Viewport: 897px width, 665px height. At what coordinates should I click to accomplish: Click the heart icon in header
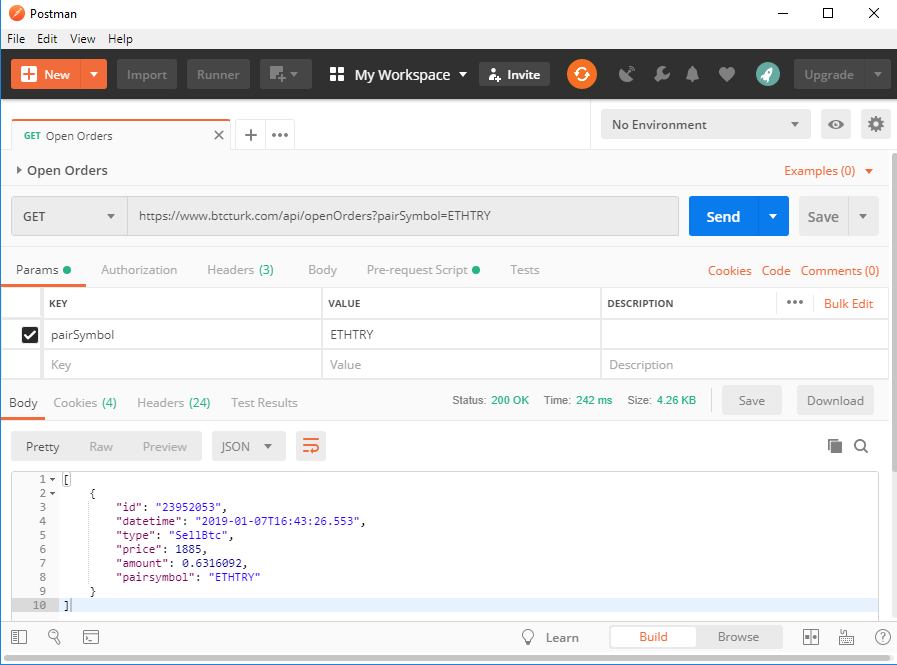click(727, 74)
